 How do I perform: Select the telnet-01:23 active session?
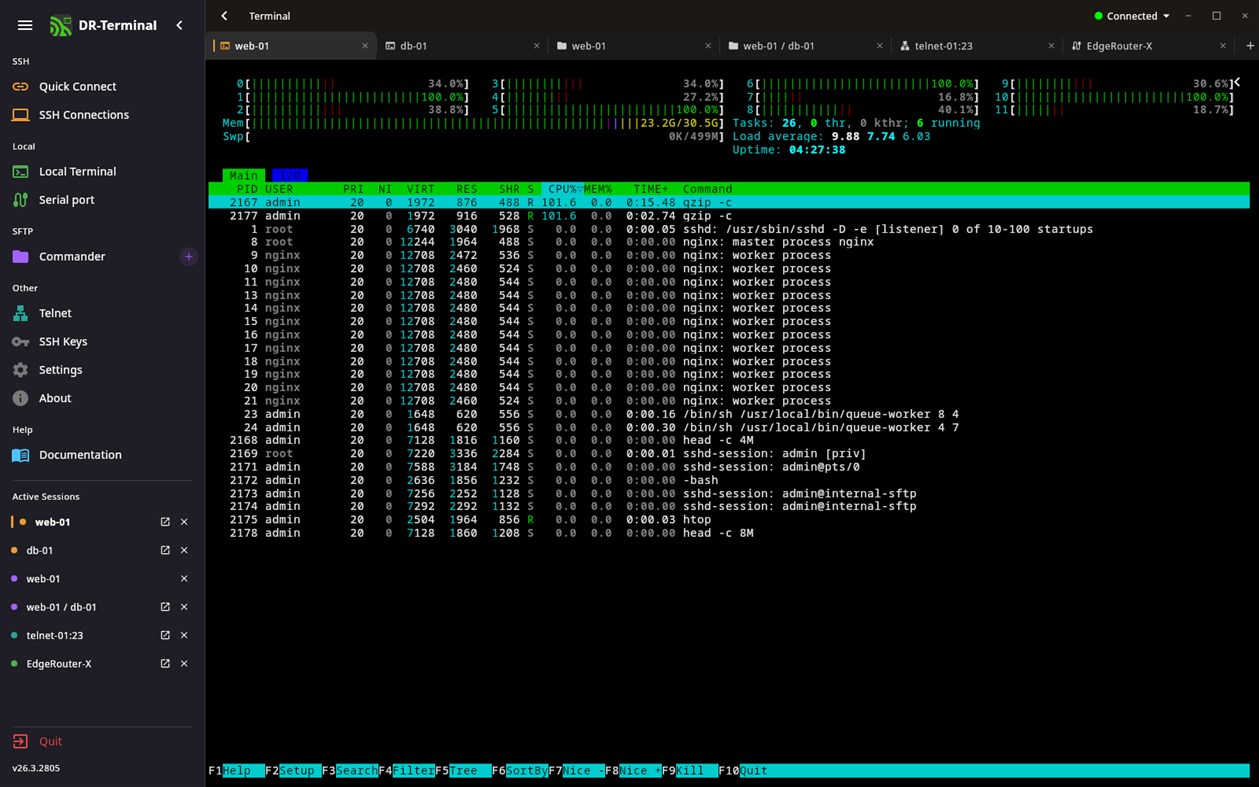click(x=55, y=635)
